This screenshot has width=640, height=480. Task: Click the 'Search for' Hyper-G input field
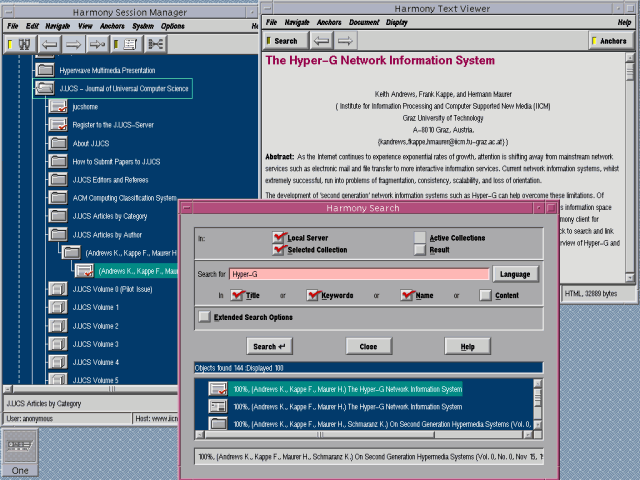tap(359, 274)
